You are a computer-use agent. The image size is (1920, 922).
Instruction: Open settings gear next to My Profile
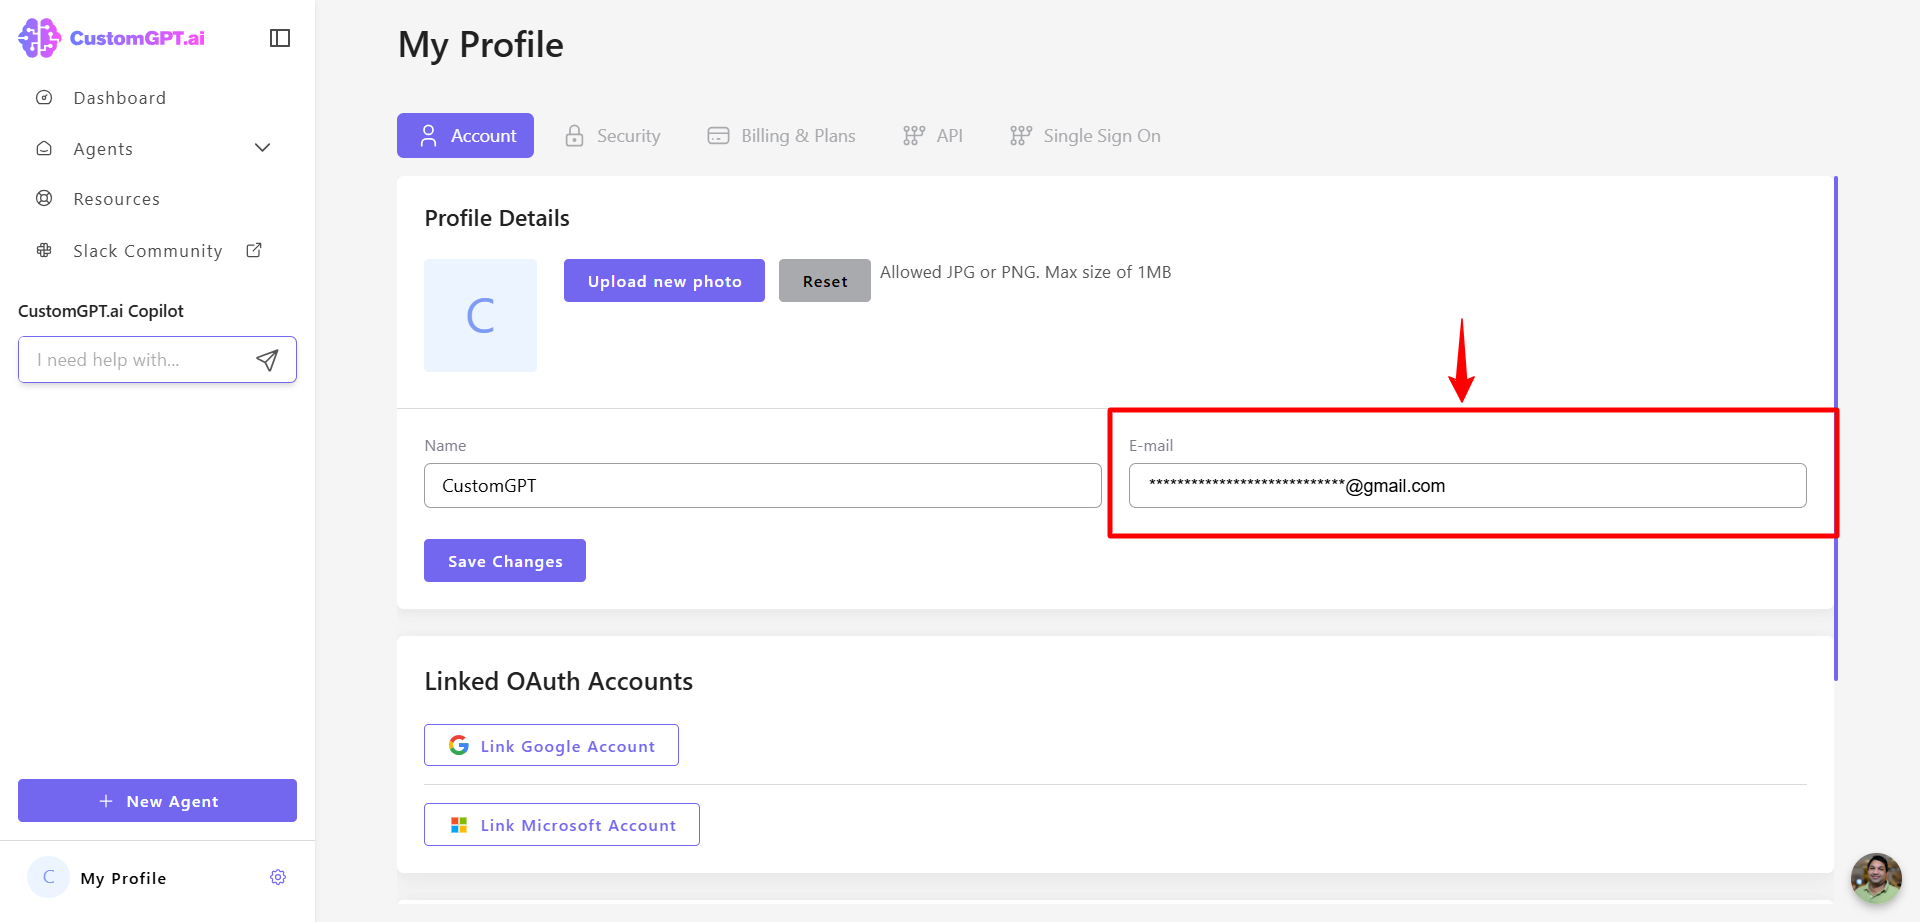[x=278, y=877]
